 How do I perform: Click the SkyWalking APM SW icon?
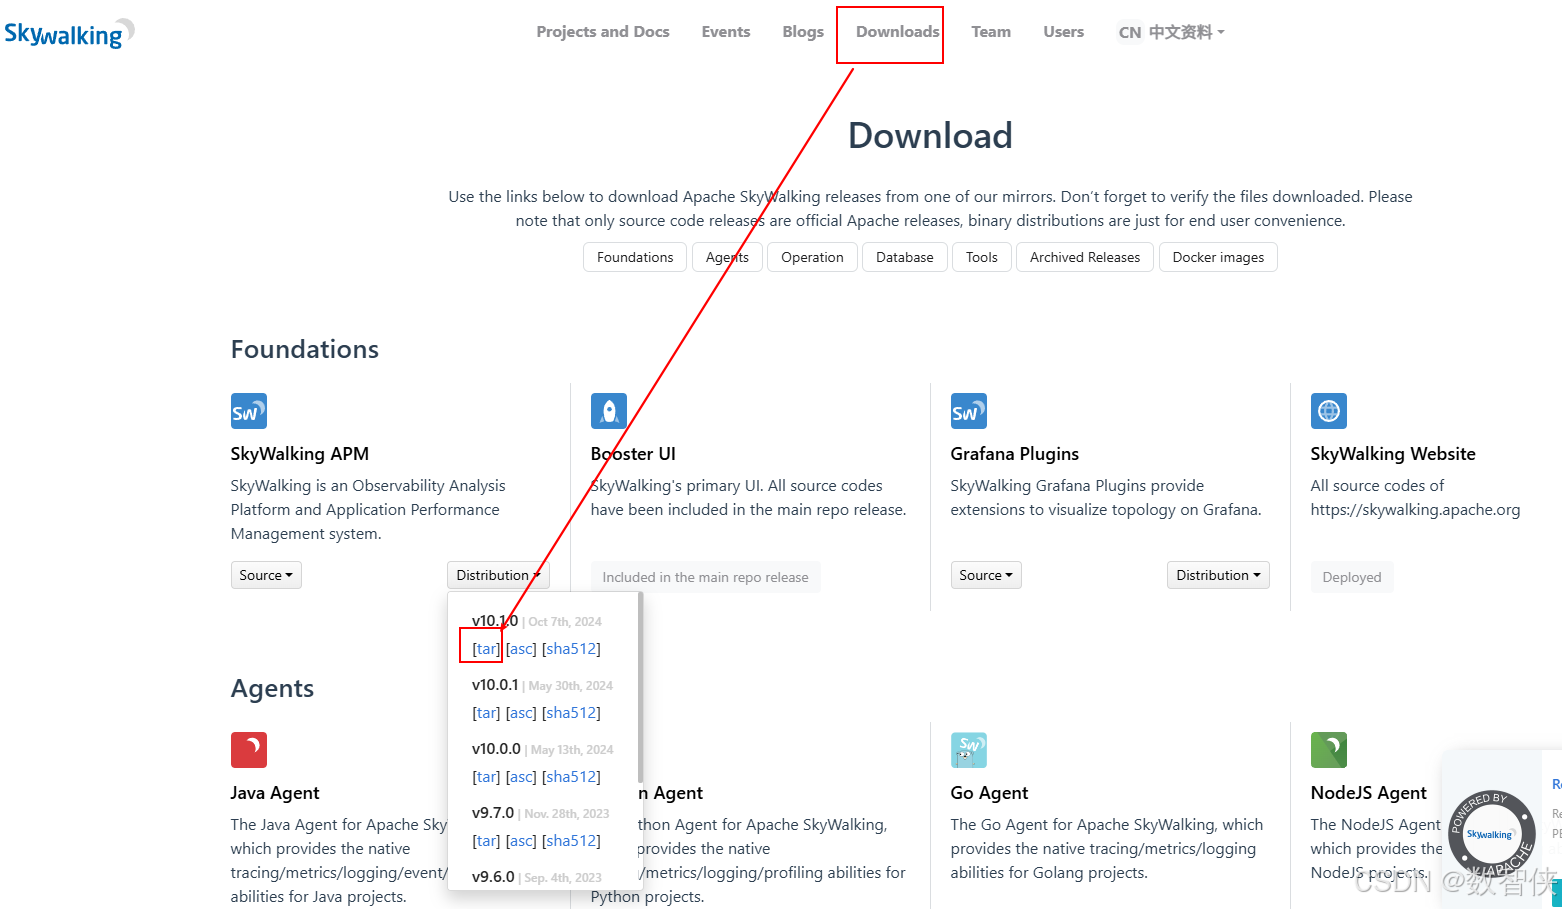click(x=249, y=411)
